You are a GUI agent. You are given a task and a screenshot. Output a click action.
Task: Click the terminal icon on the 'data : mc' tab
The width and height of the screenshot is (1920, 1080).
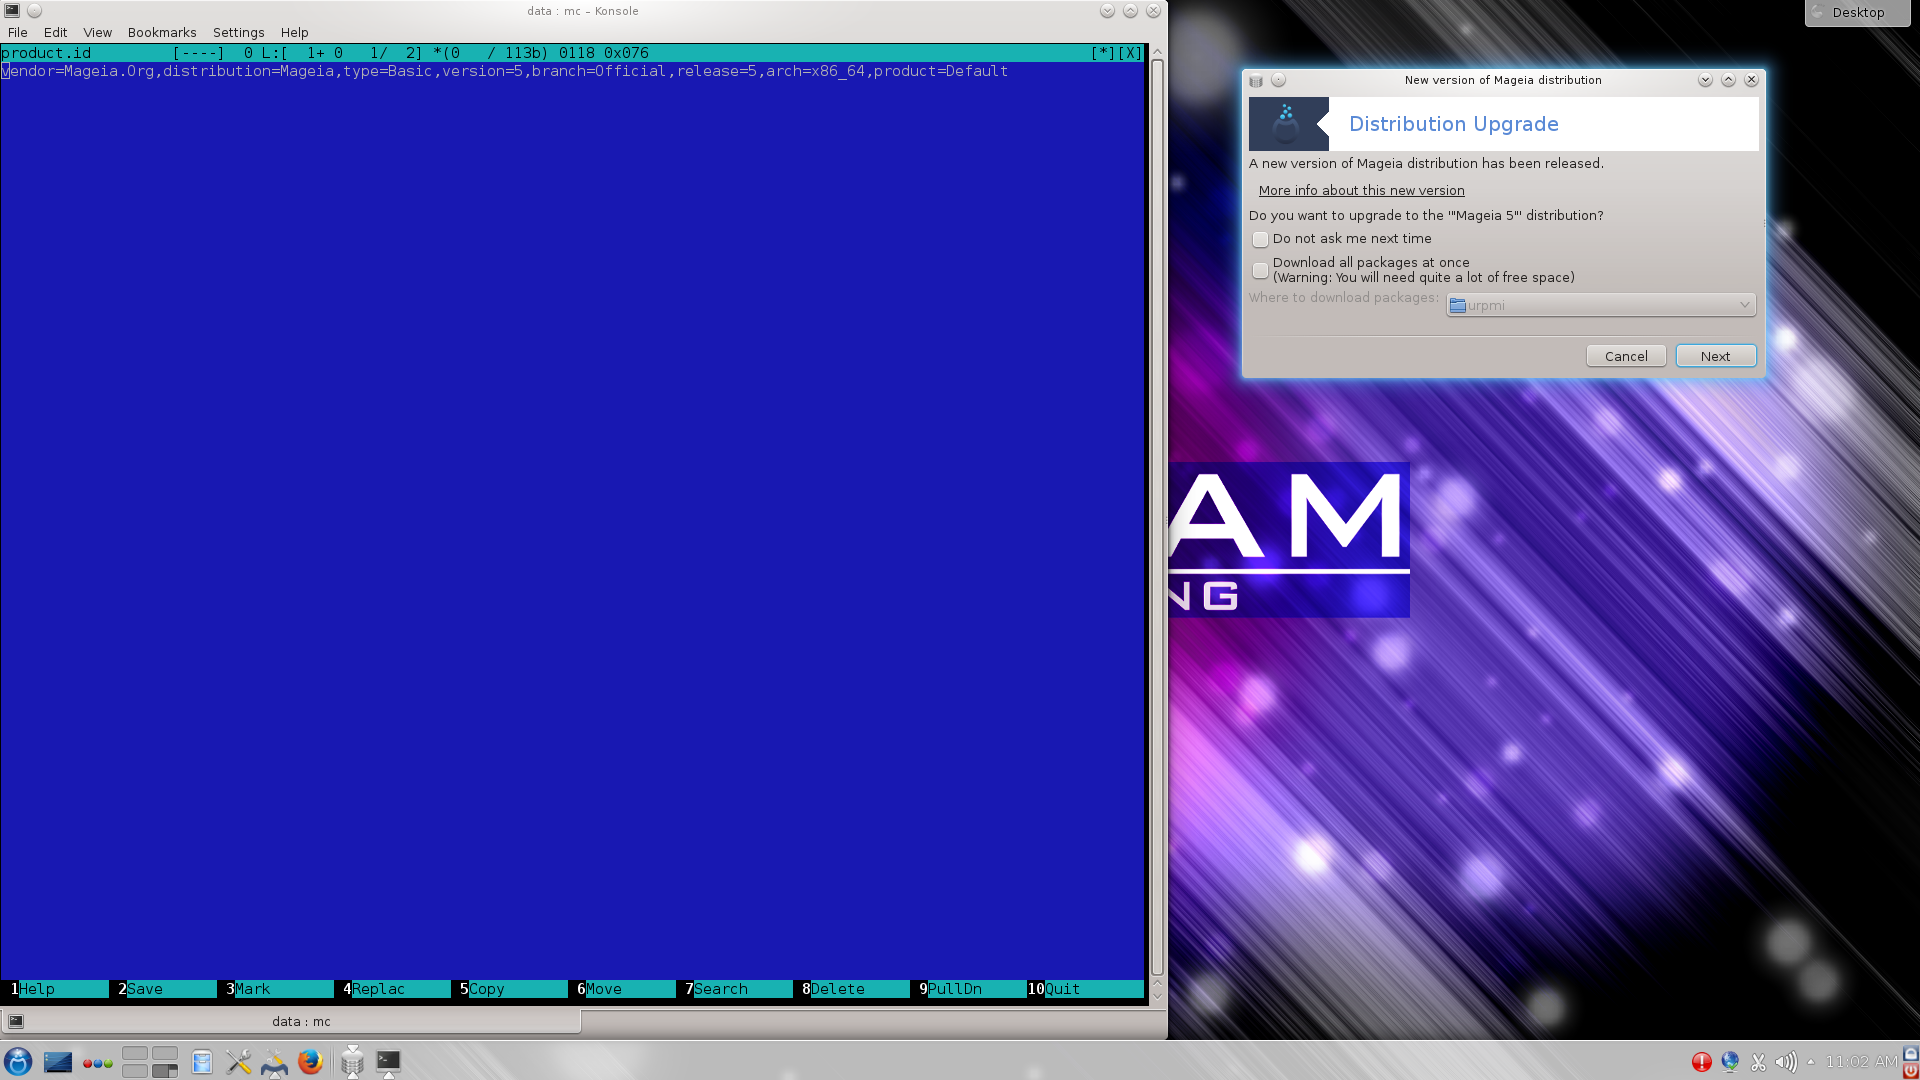16,1021
